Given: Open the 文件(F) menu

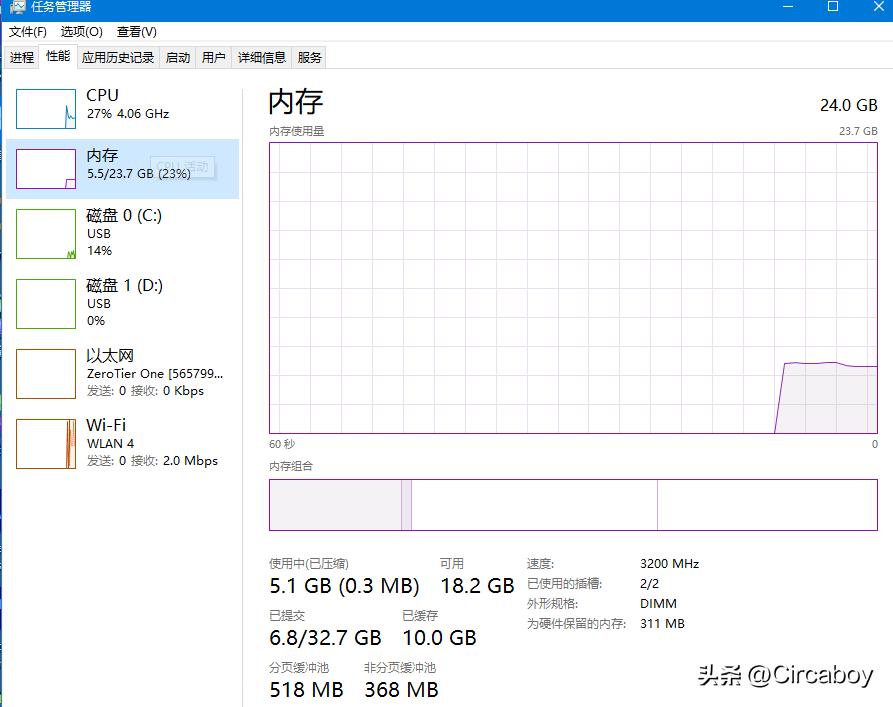Looking at the screenshot, I should [x=27, y=31].
